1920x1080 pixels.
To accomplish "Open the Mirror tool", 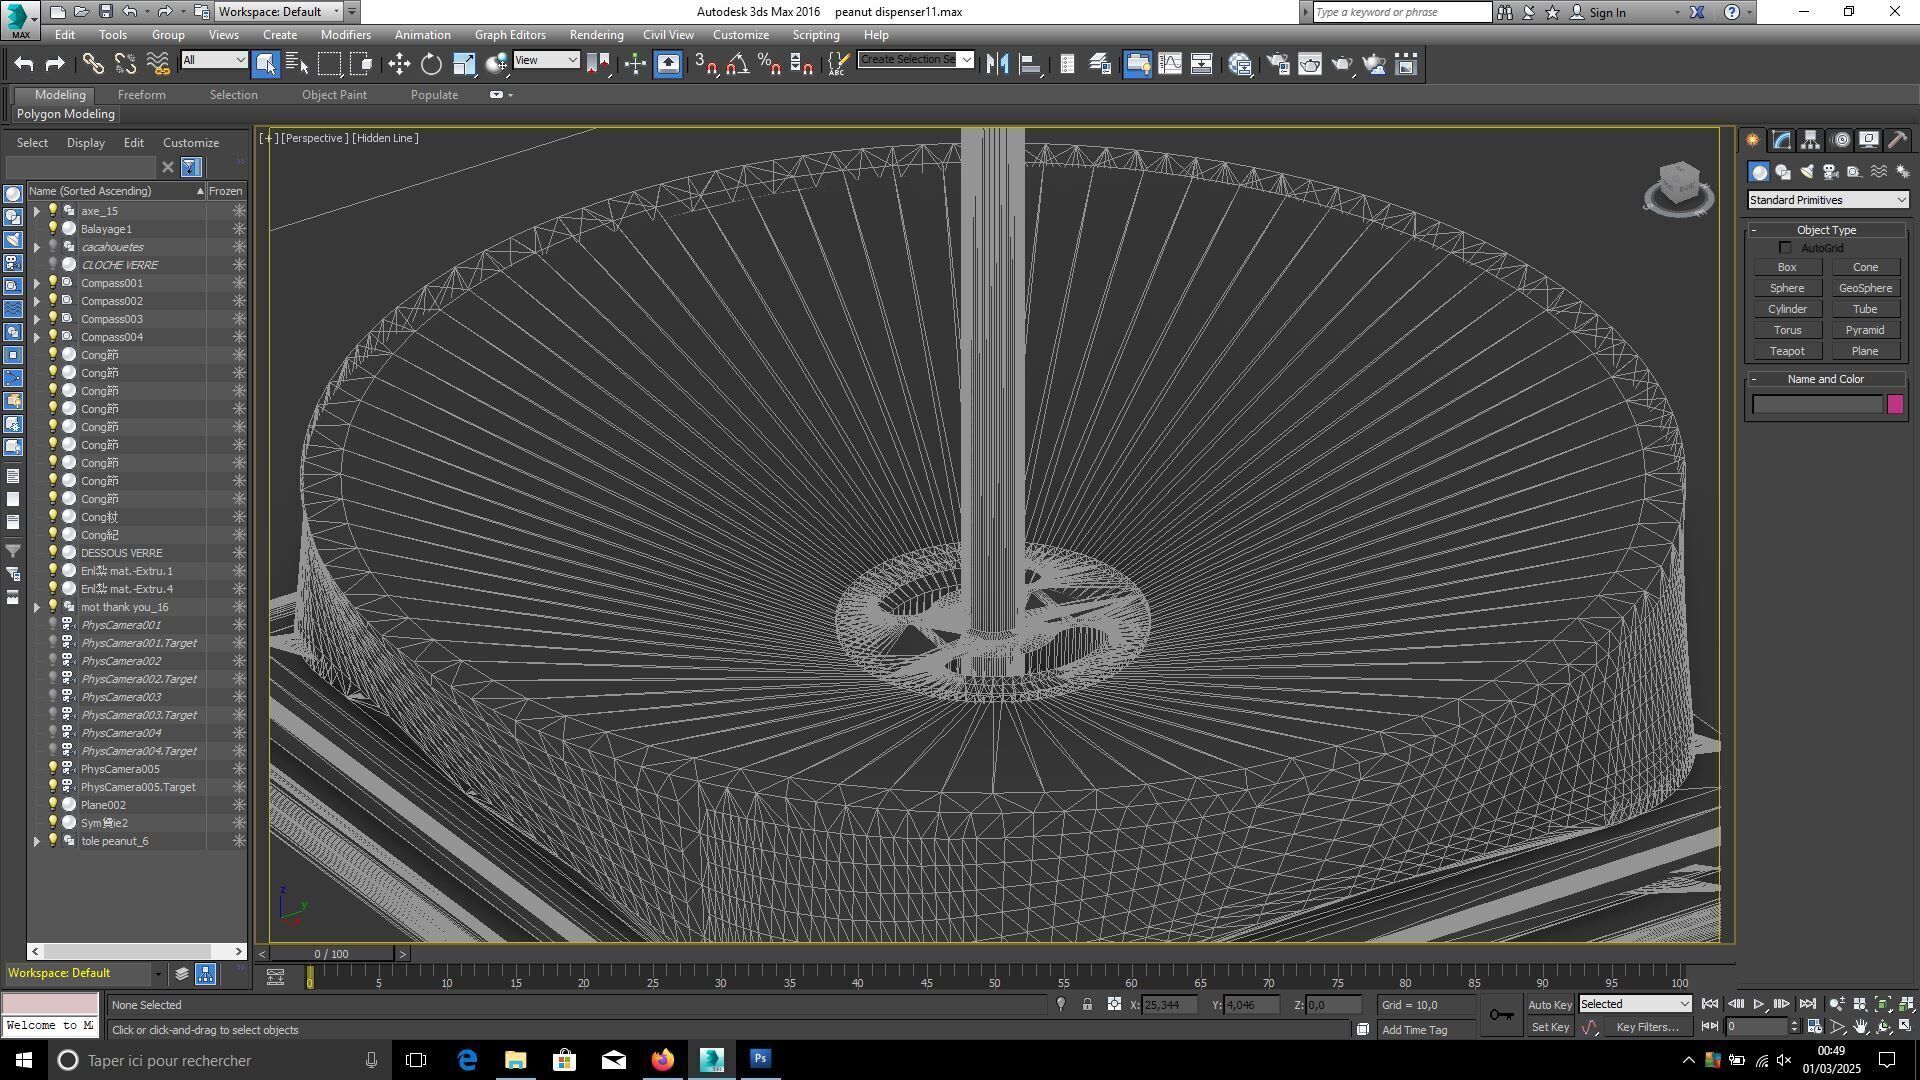I will [997, 65].
